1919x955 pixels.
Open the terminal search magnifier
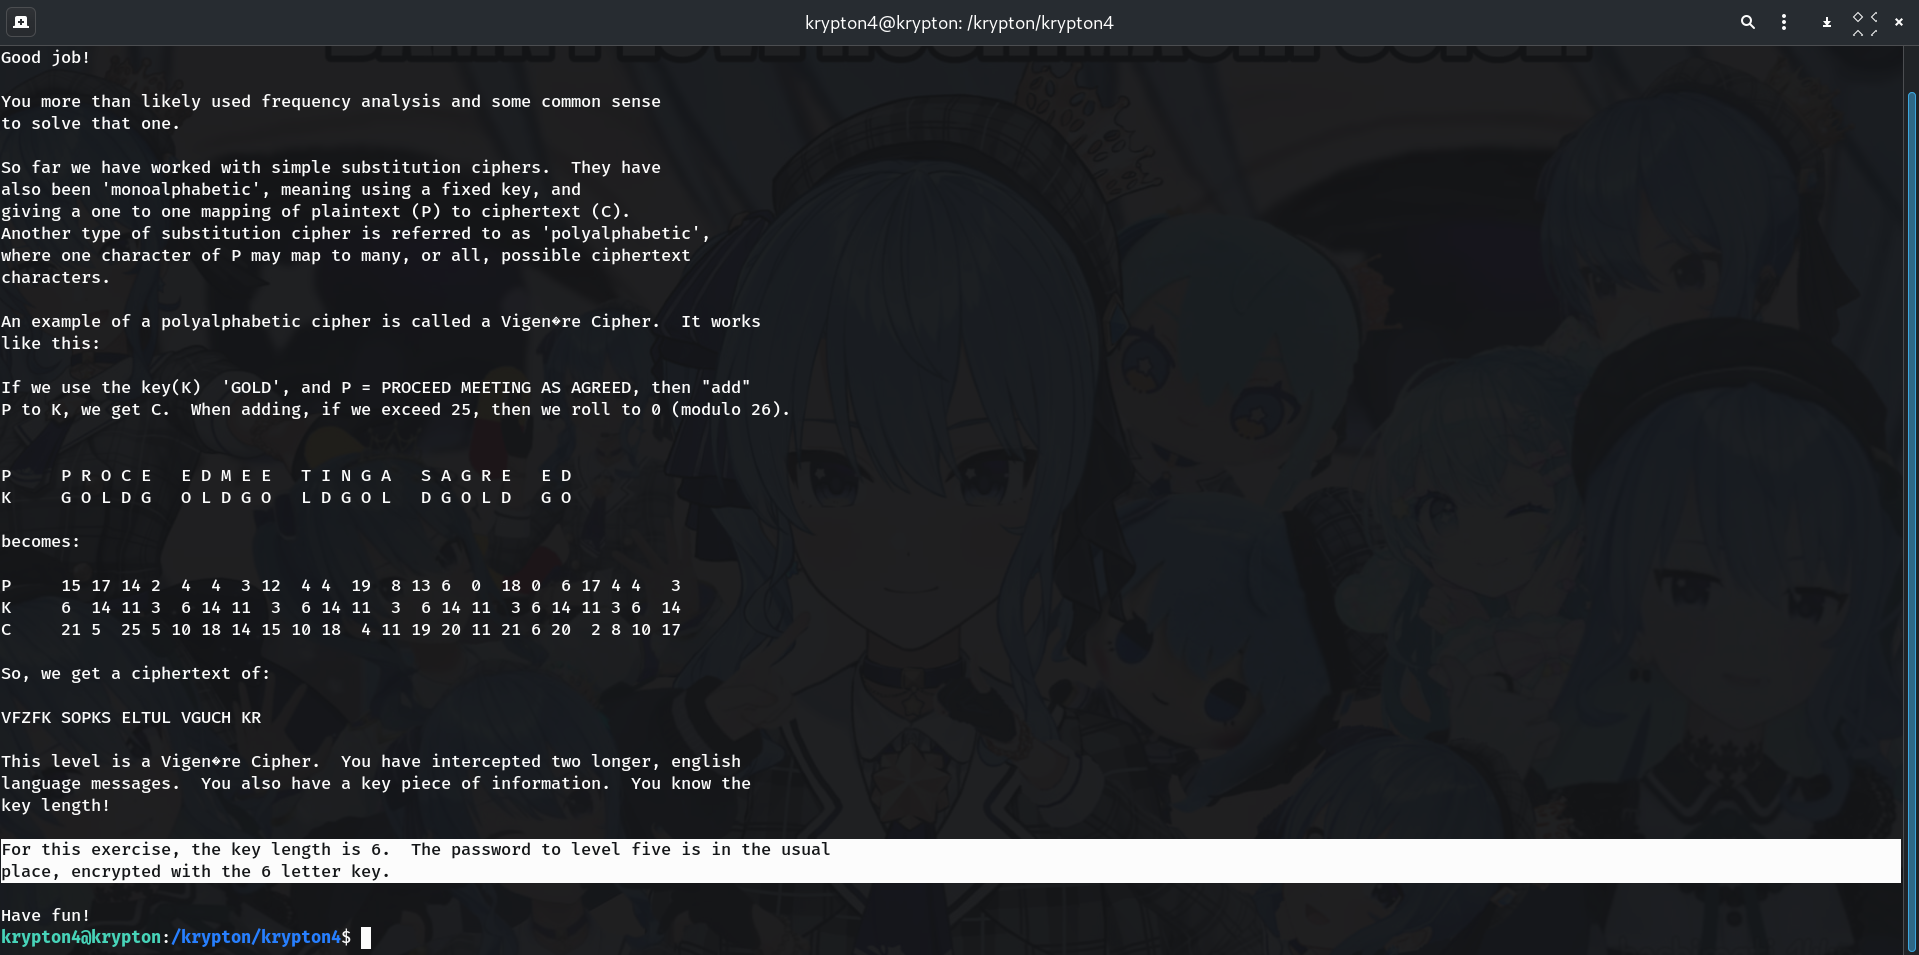point(1747,22)
